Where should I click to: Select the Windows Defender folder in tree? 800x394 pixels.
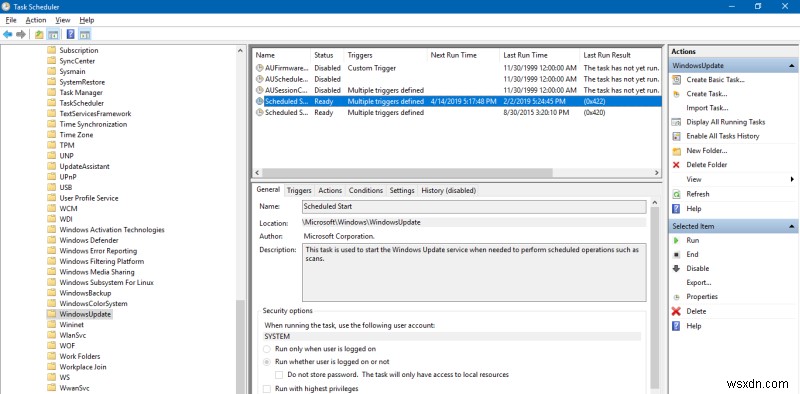[89, 240]
